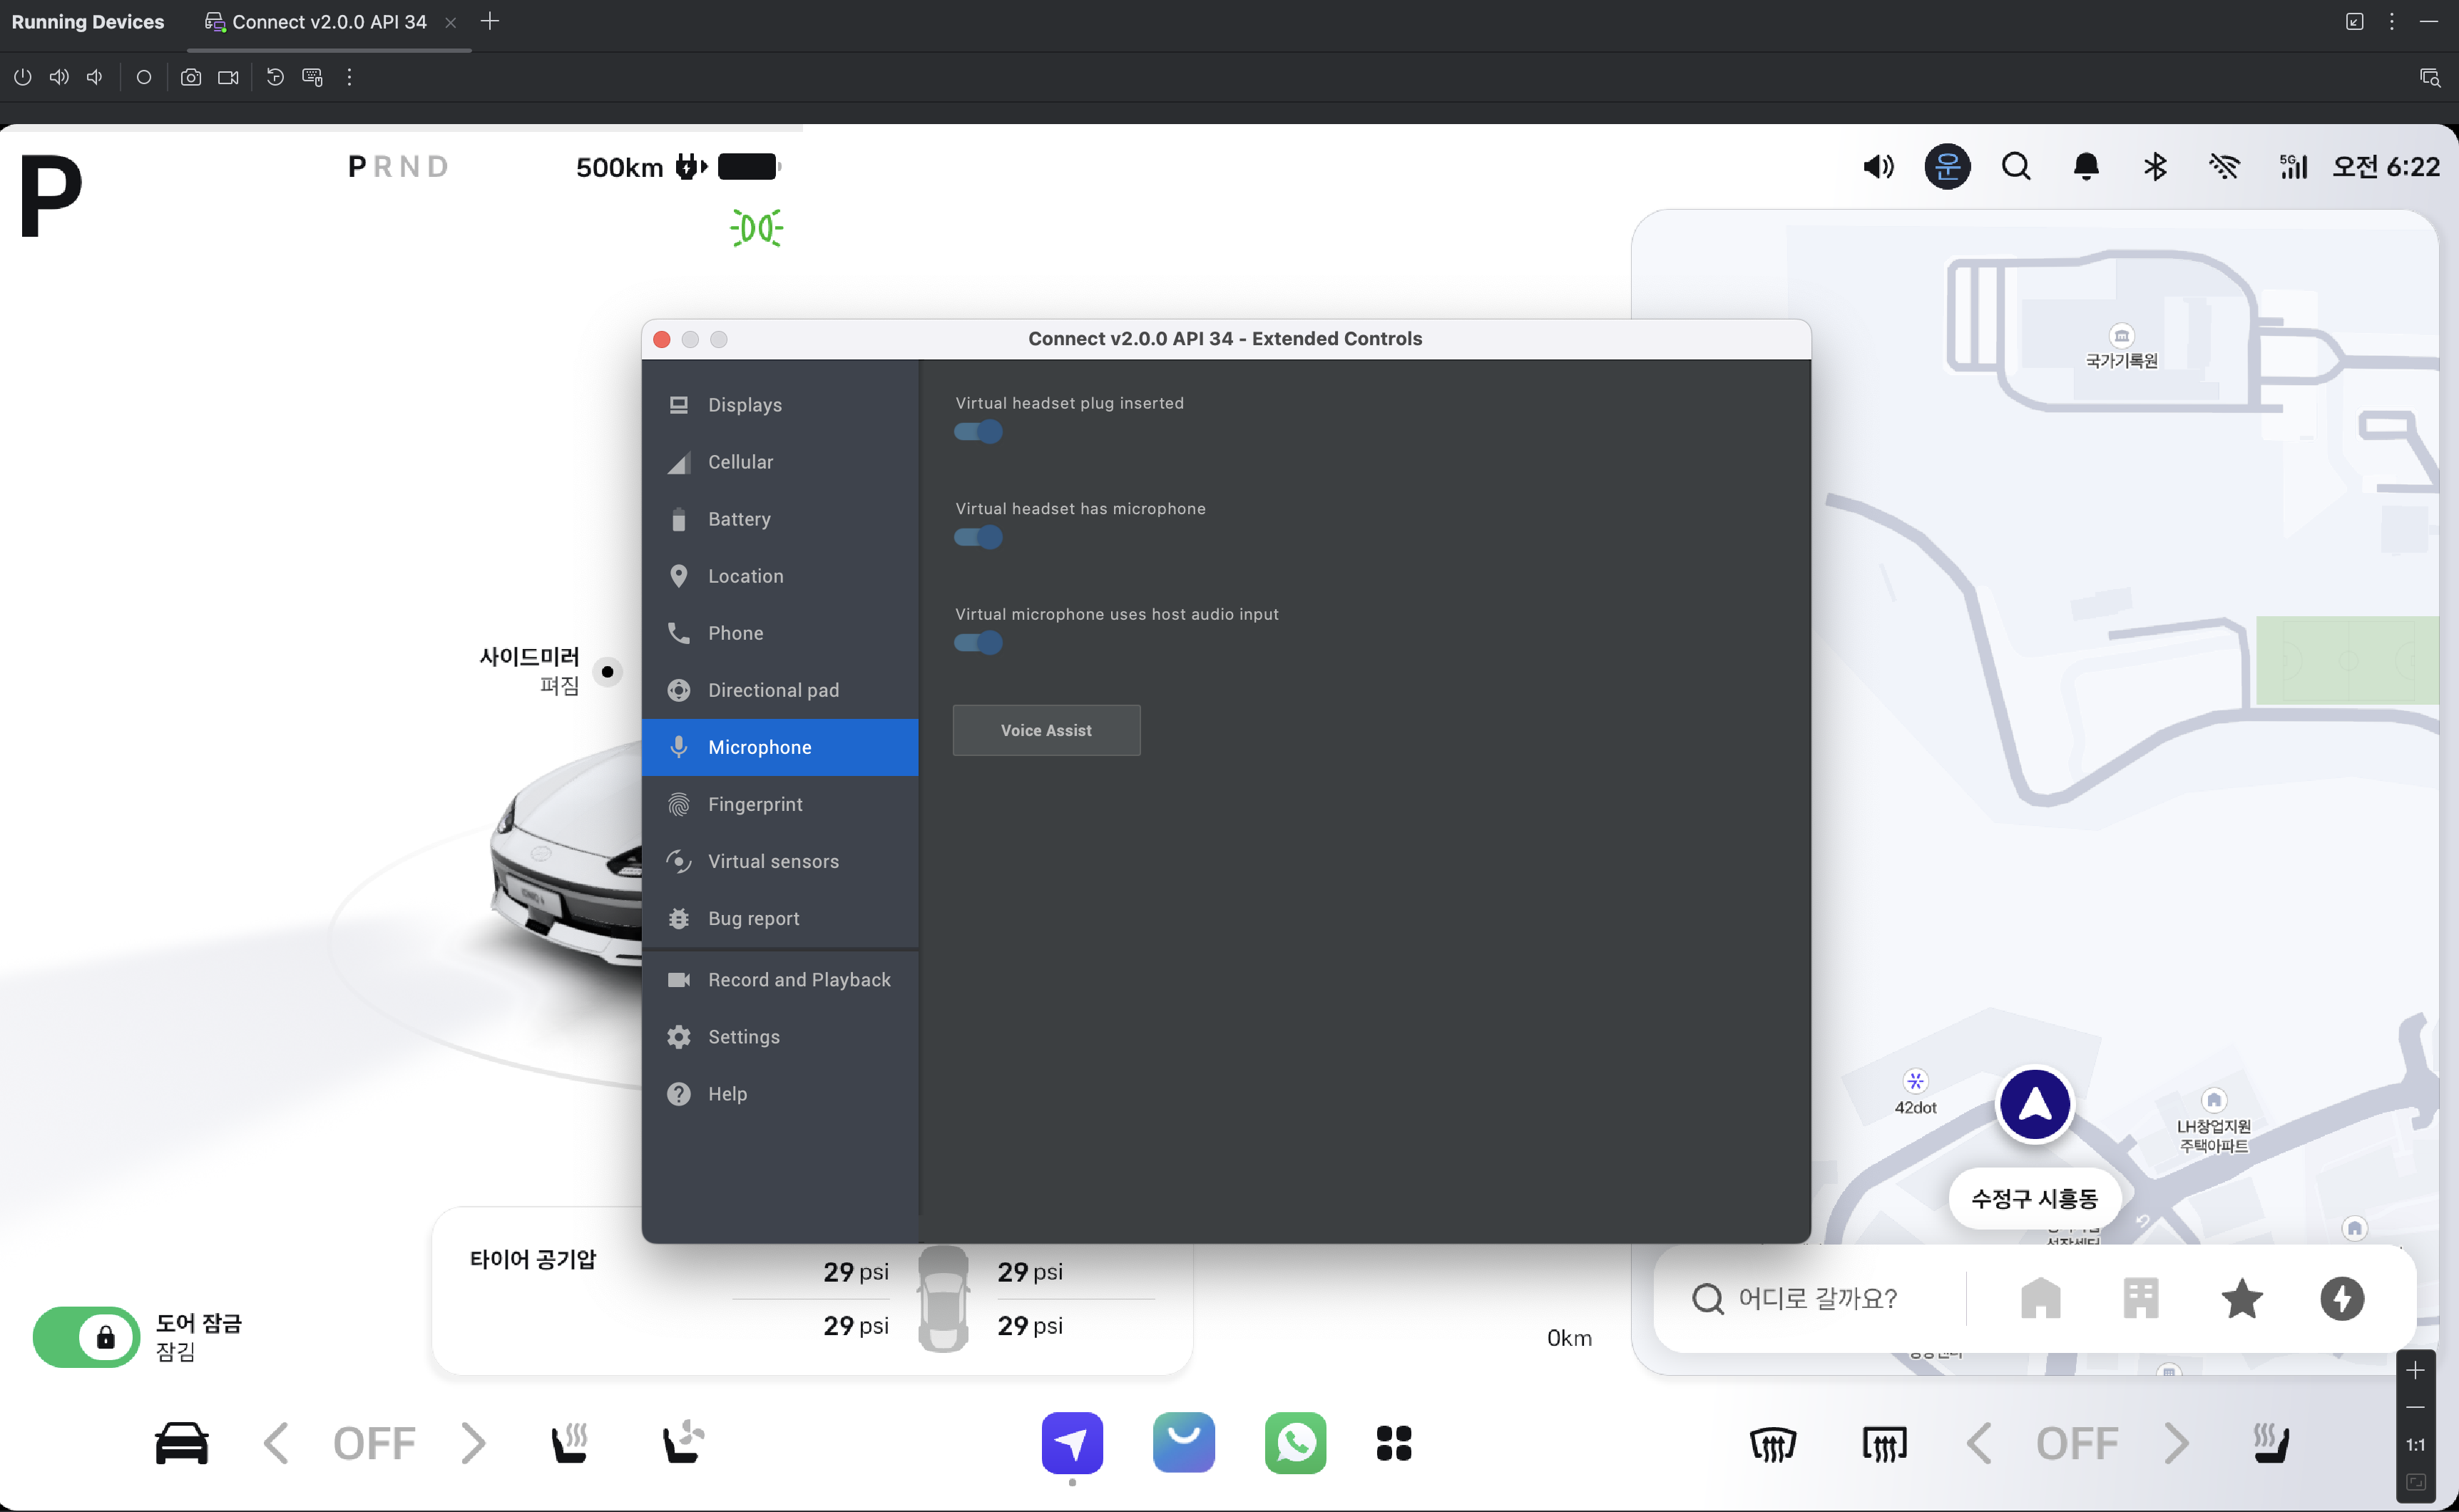Tap the EV charging station shortcut
Image resolution: width=2459 pixels, height=1512 pixels.
pyautogui.click(x=2341, y=1298)
